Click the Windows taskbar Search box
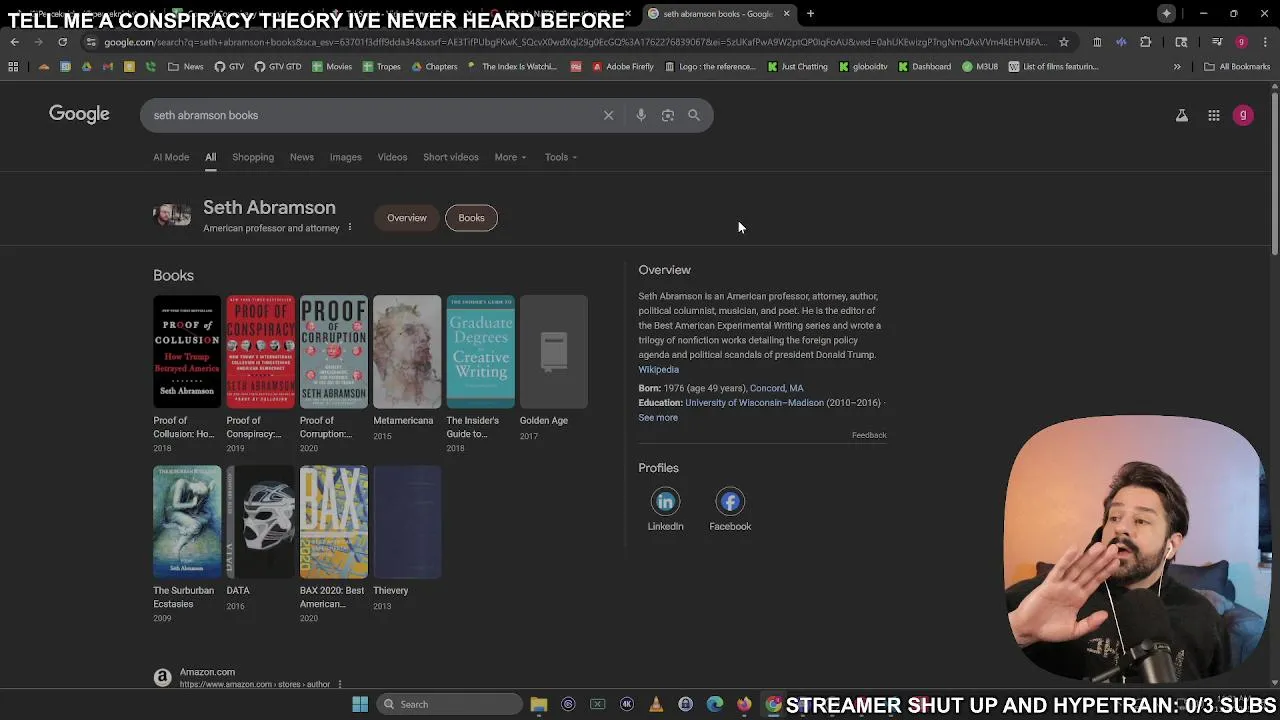Screen dimensions: 1280x720 tap(451, 704)
